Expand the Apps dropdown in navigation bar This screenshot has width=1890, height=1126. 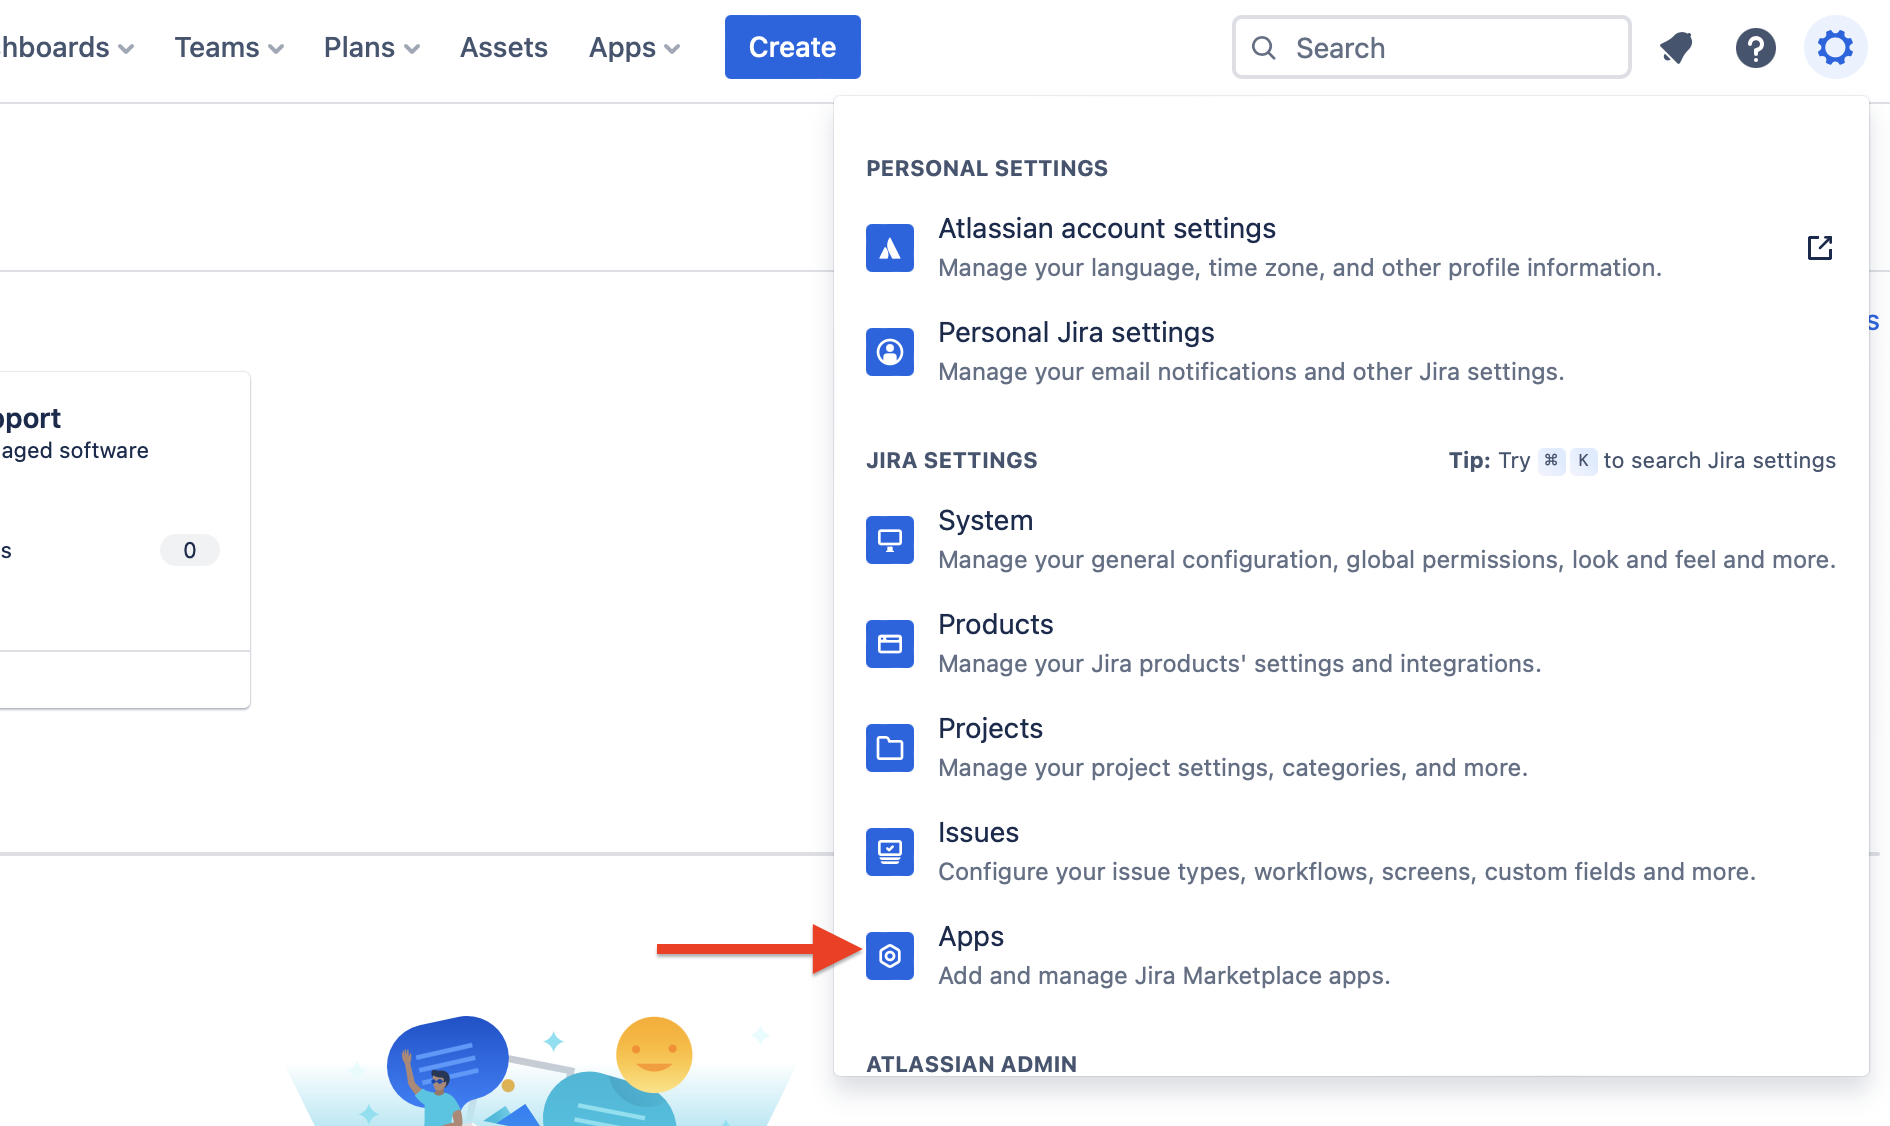[x=634, y=48]
